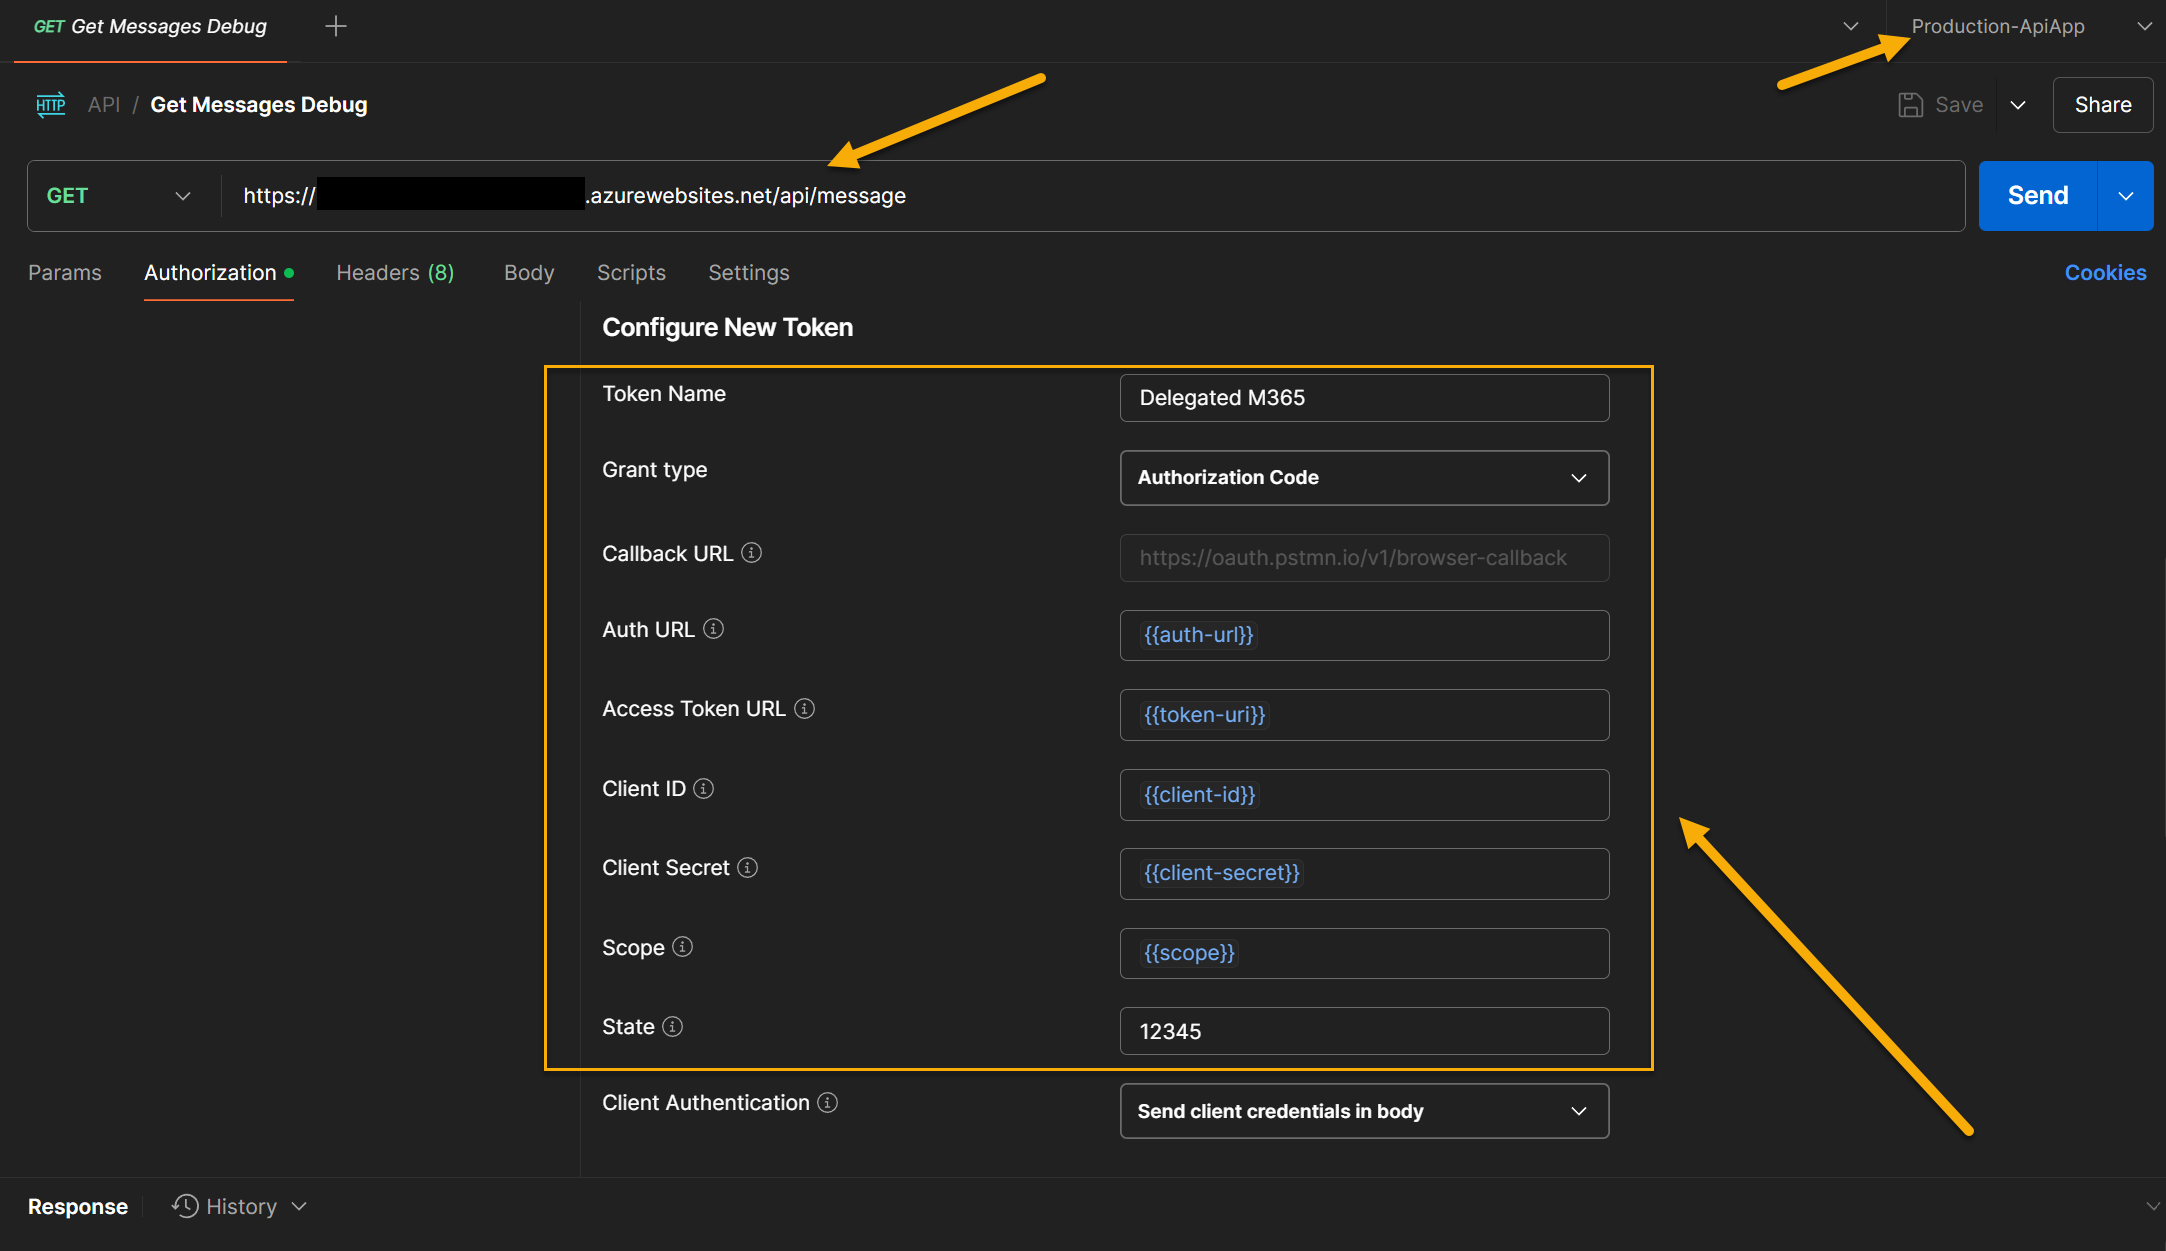The width and height of the screenshot is (2166, 1251).
Task: Click the Share button
Action: click(x=2102, y=104)
